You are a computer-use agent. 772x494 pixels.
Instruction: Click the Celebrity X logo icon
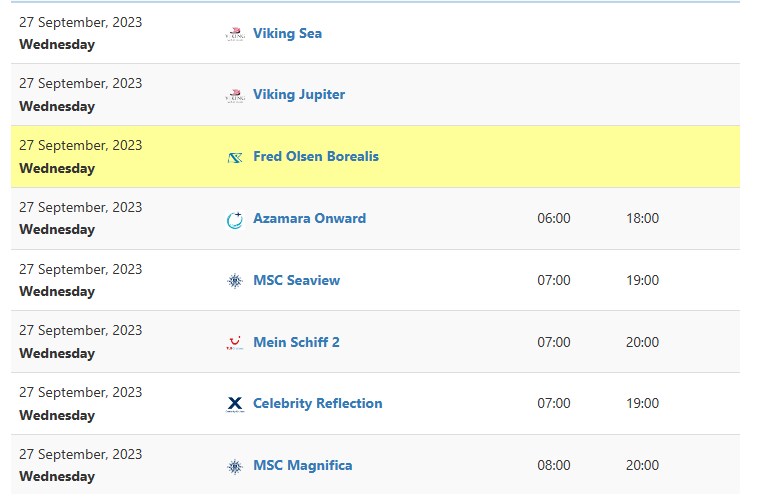(235, 404)
